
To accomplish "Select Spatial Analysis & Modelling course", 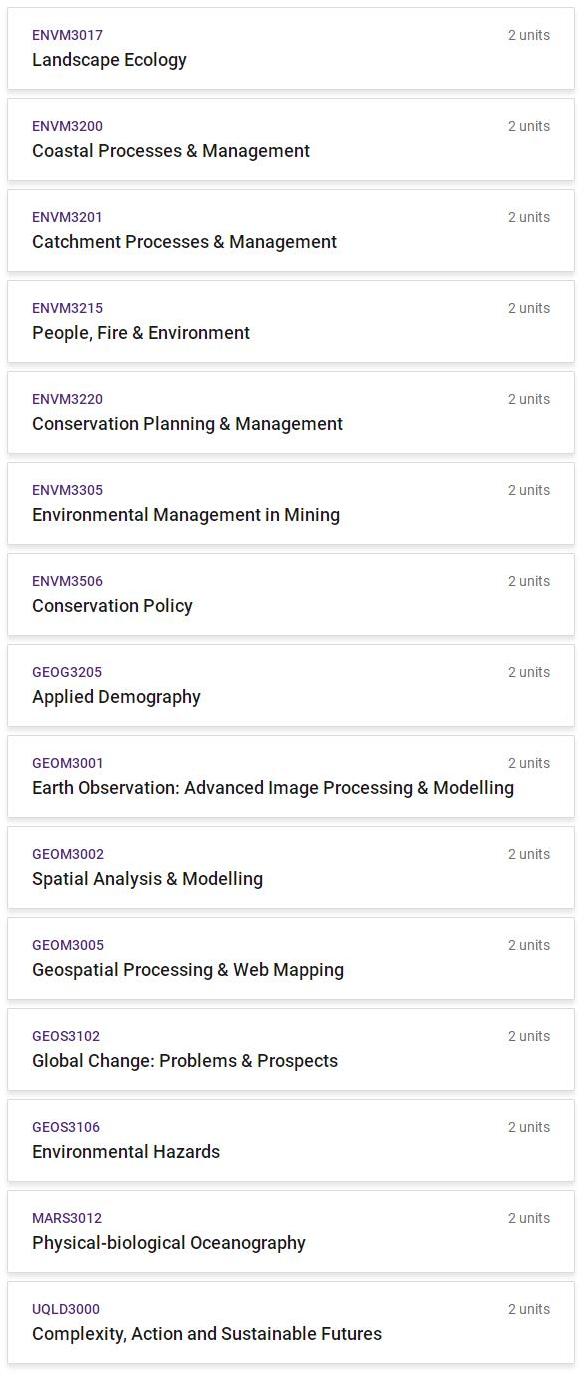I will (291, 868).
